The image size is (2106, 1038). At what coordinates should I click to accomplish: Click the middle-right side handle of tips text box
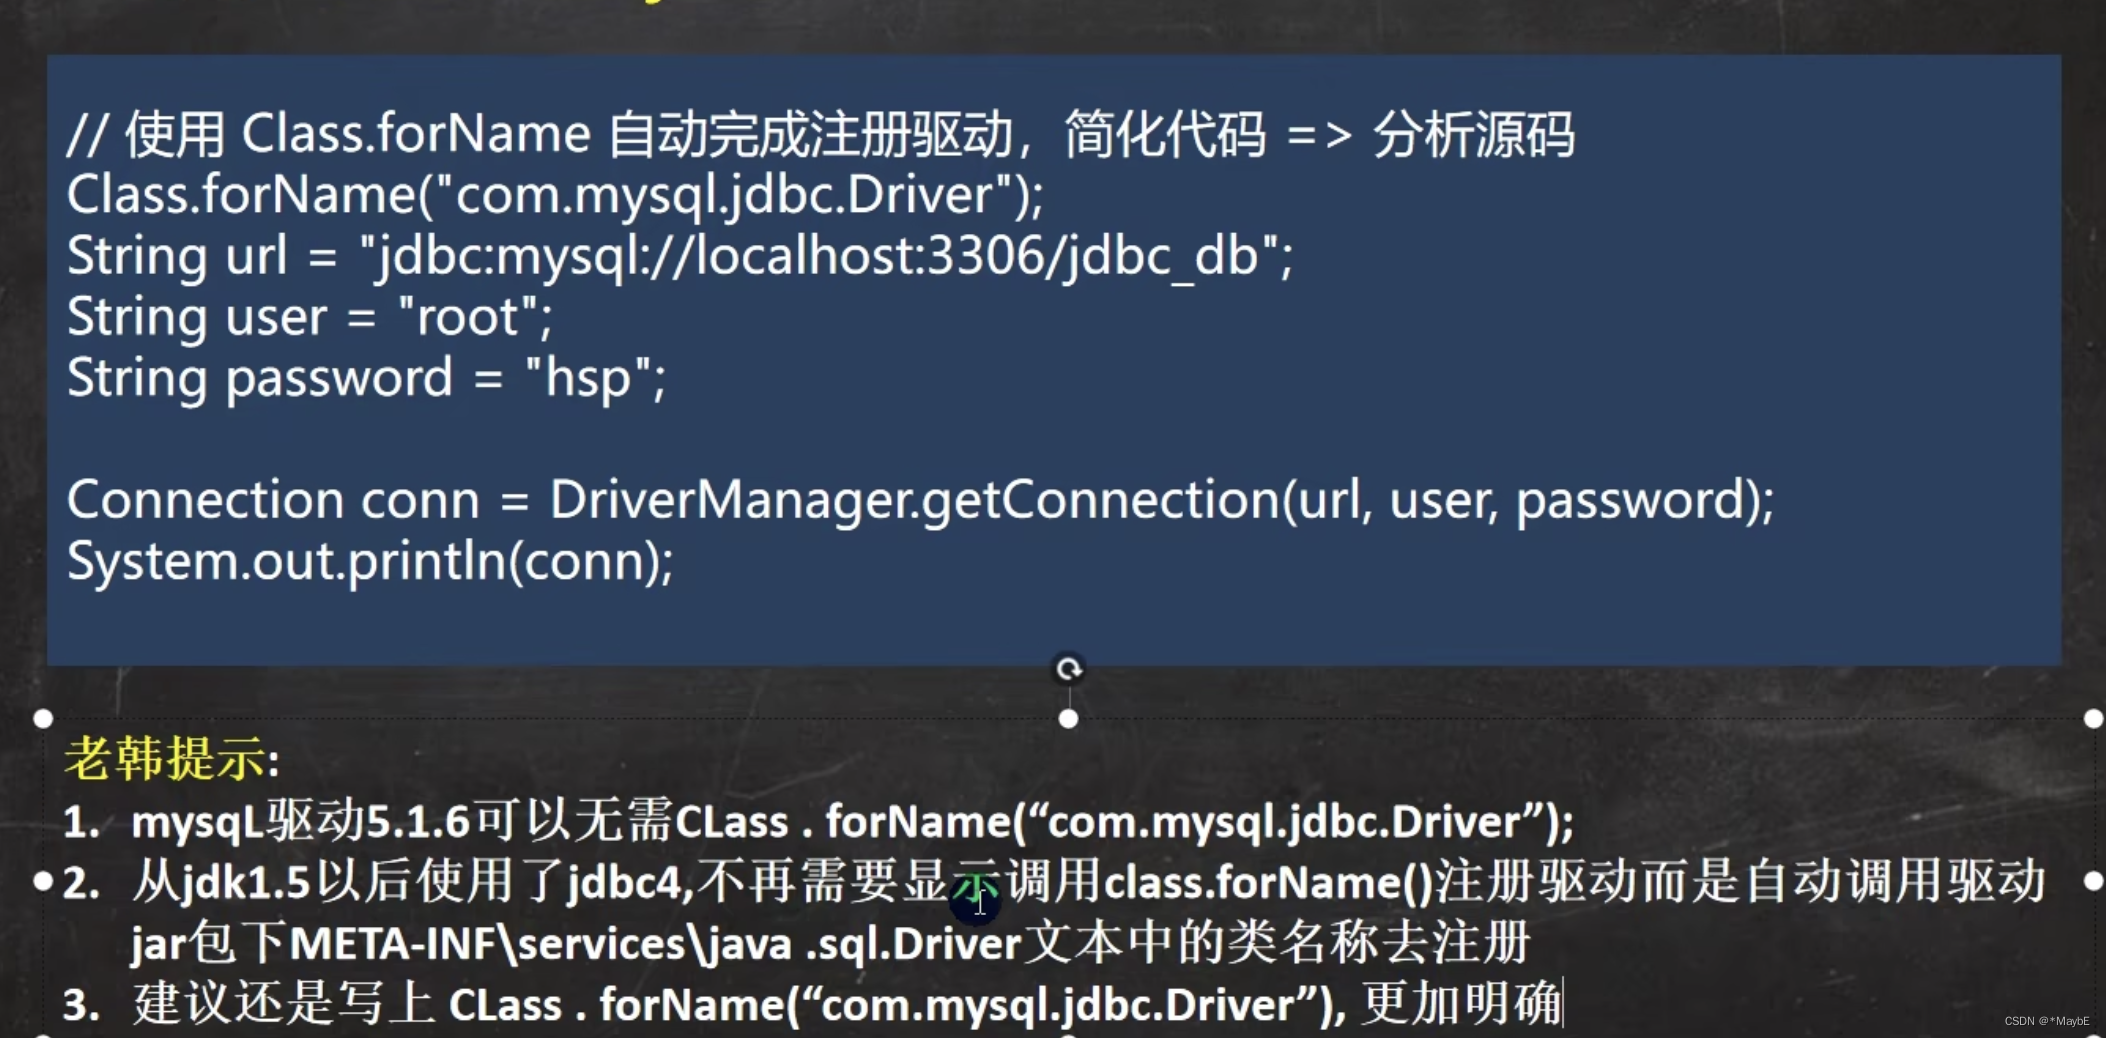coord(2093,881)
